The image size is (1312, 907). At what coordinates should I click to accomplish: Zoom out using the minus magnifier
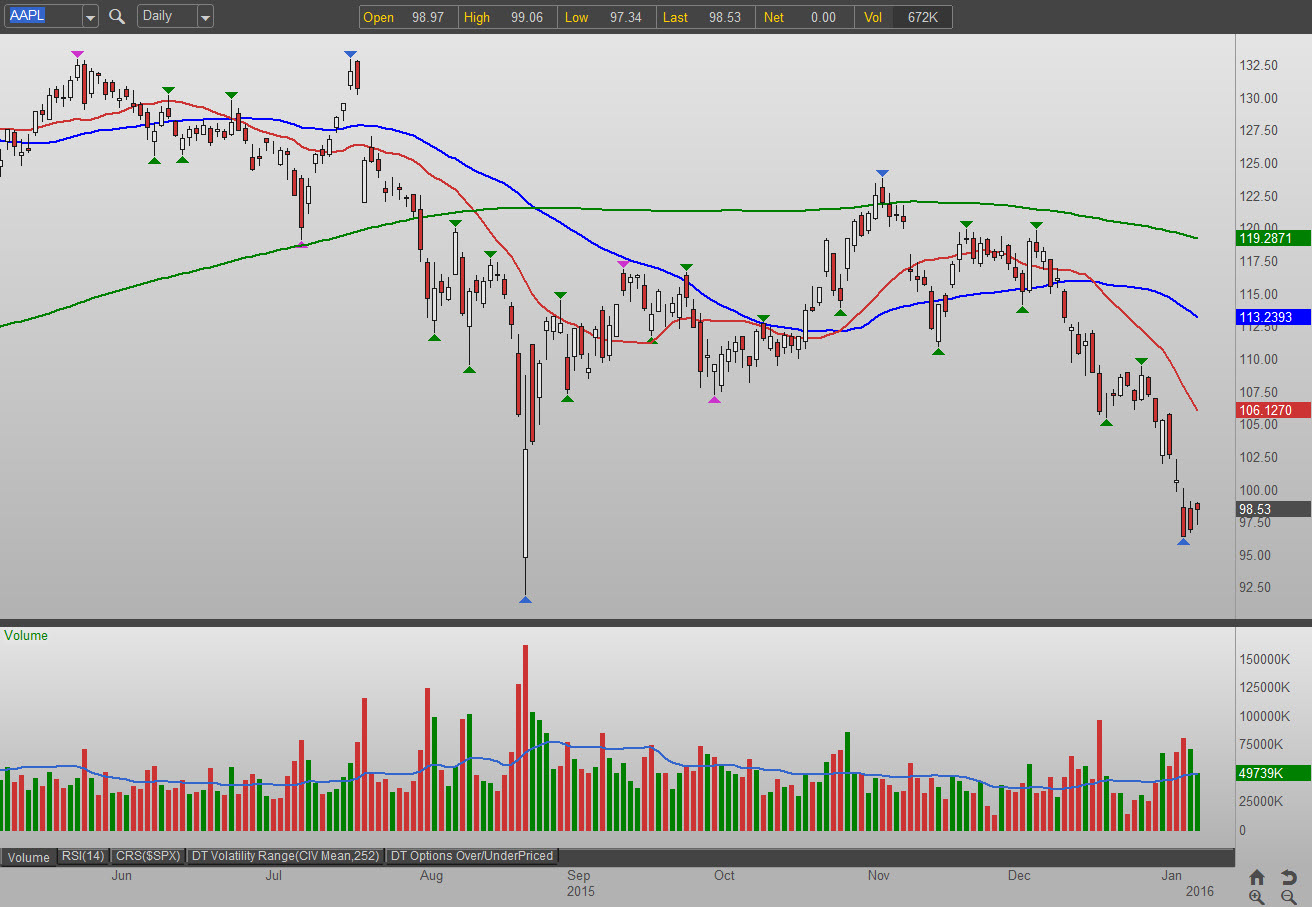coord(1289,897)
